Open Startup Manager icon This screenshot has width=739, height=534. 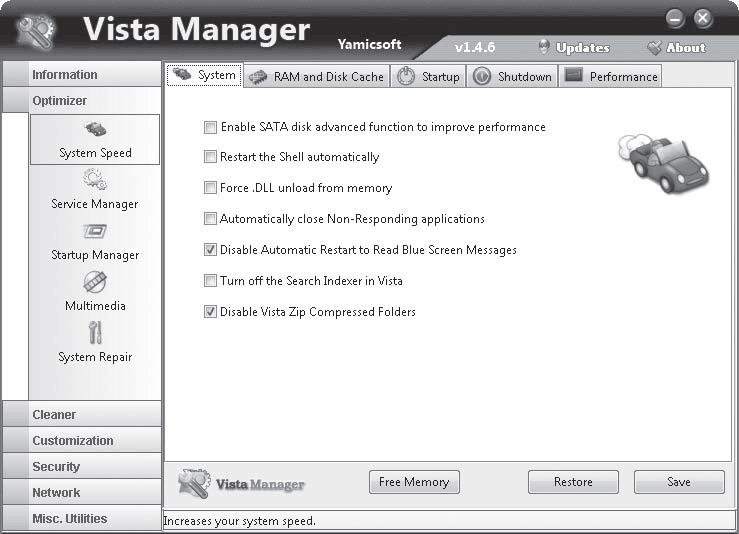point(95,231)
